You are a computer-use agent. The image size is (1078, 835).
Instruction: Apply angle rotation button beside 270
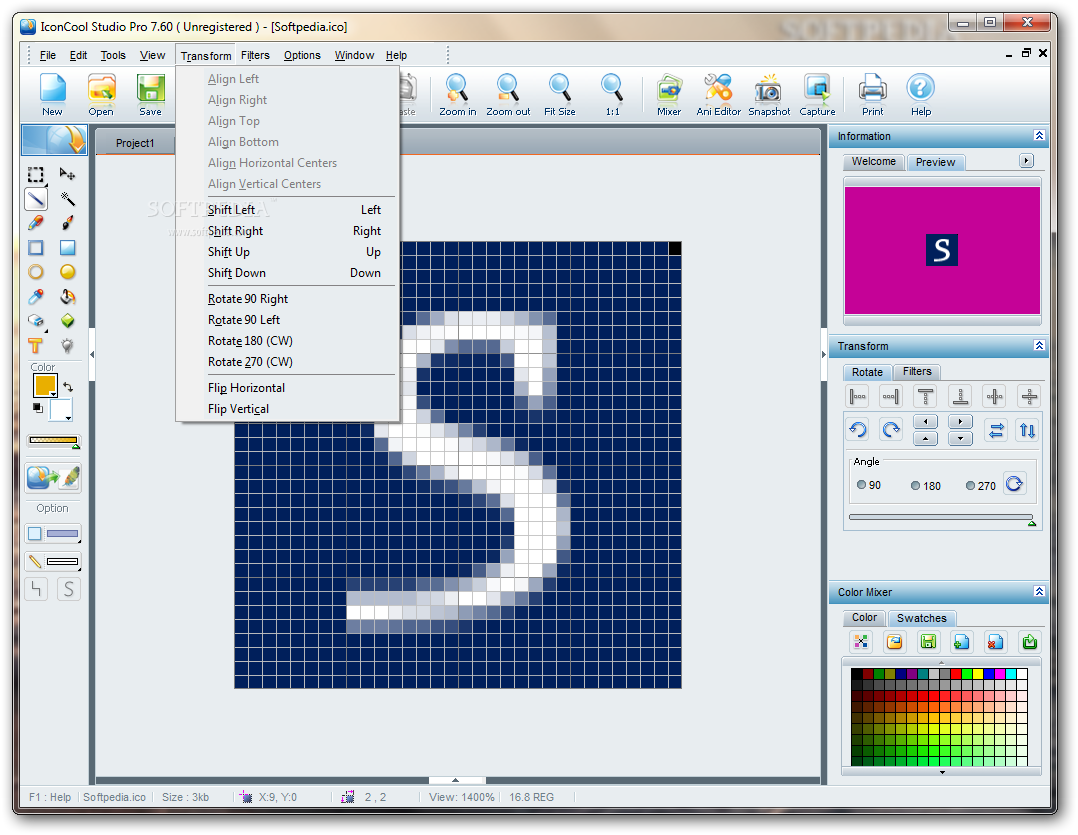[x=1015, y=484]
